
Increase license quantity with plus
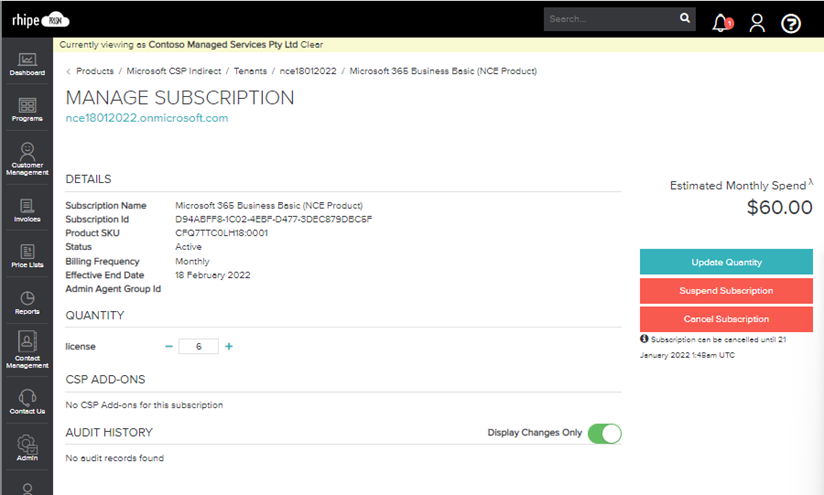click(x=229, y=346)
